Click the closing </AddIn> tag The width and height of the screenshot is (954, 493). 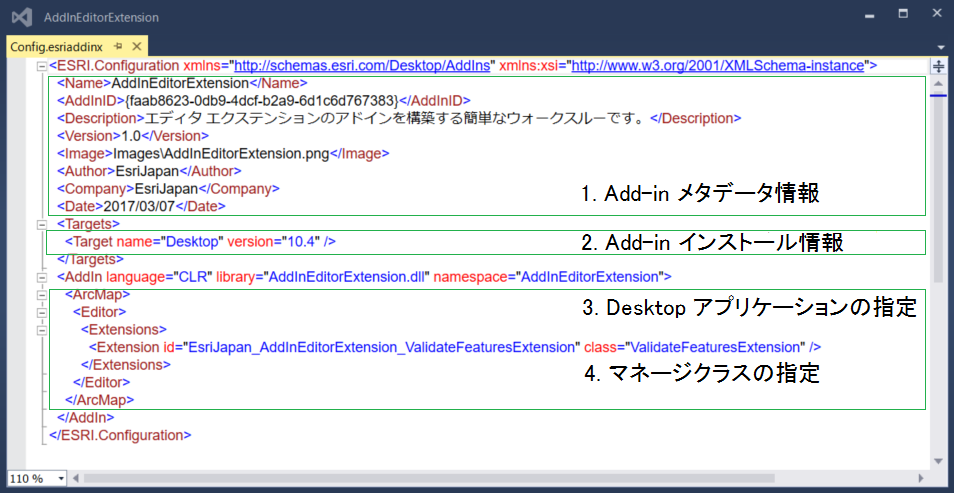[x=86, y=418]
